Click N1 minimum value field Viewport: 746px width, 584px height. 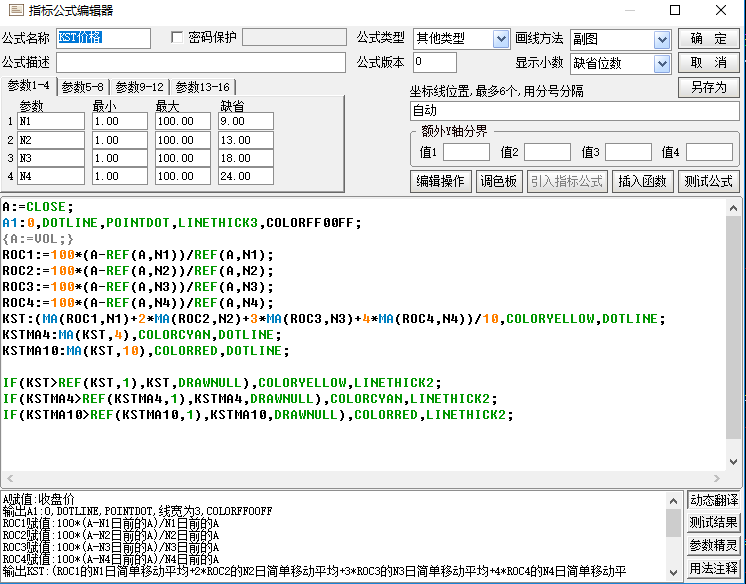(x=120, y=121)
